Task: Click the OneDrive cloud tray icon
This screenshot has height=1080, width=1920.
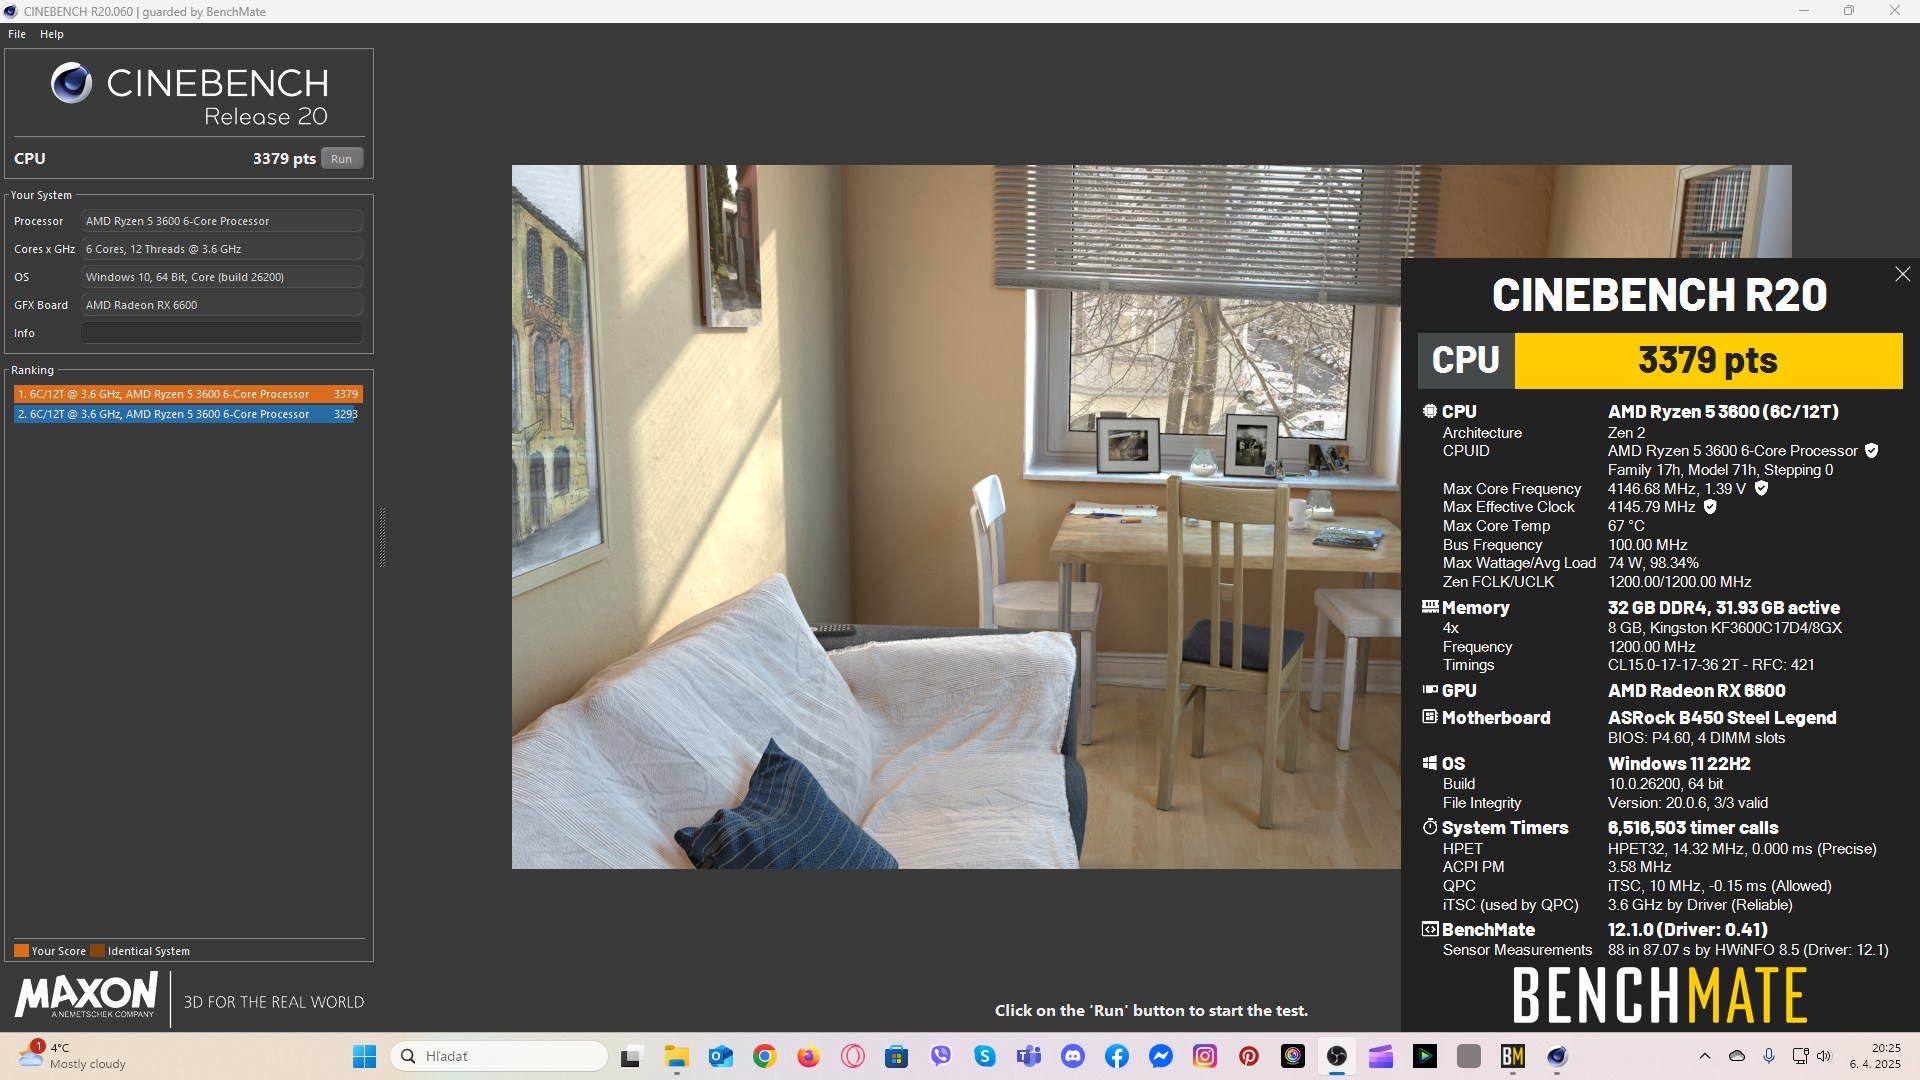Action: pos(1737,1056)
